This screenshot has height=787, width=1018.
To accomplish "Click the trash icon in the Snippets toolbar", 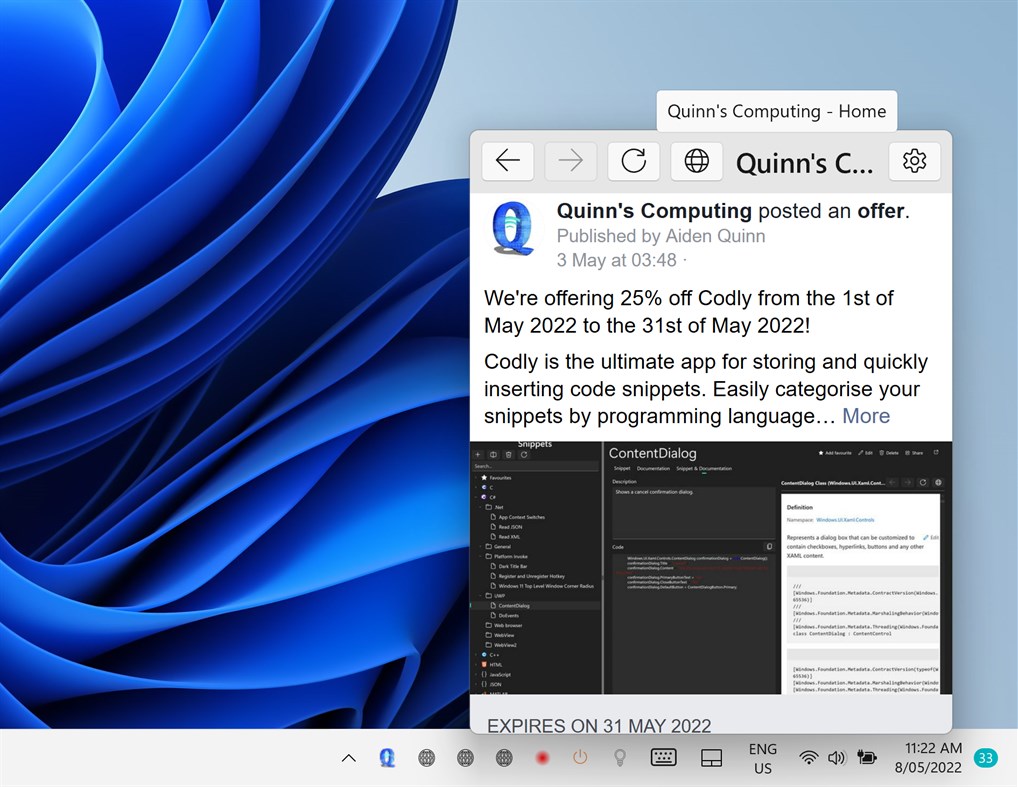I will click(x=510, y=454).
